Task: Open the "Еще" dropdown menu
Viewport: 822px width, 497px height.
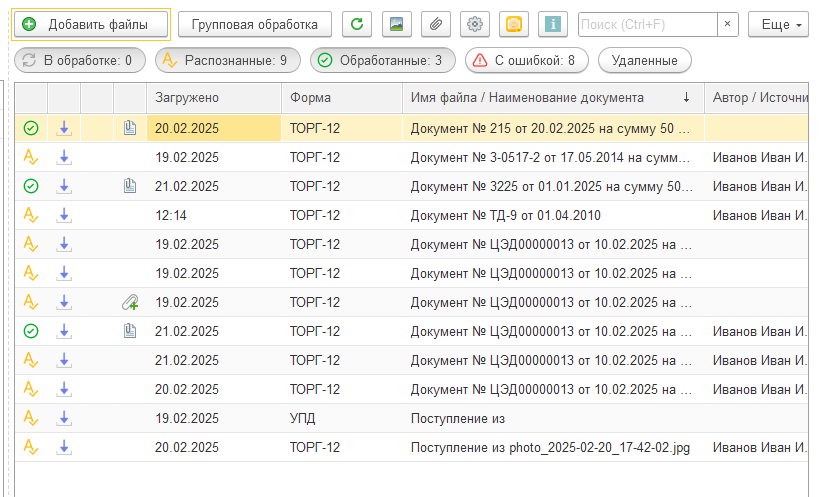Action: tap(778, 24)
